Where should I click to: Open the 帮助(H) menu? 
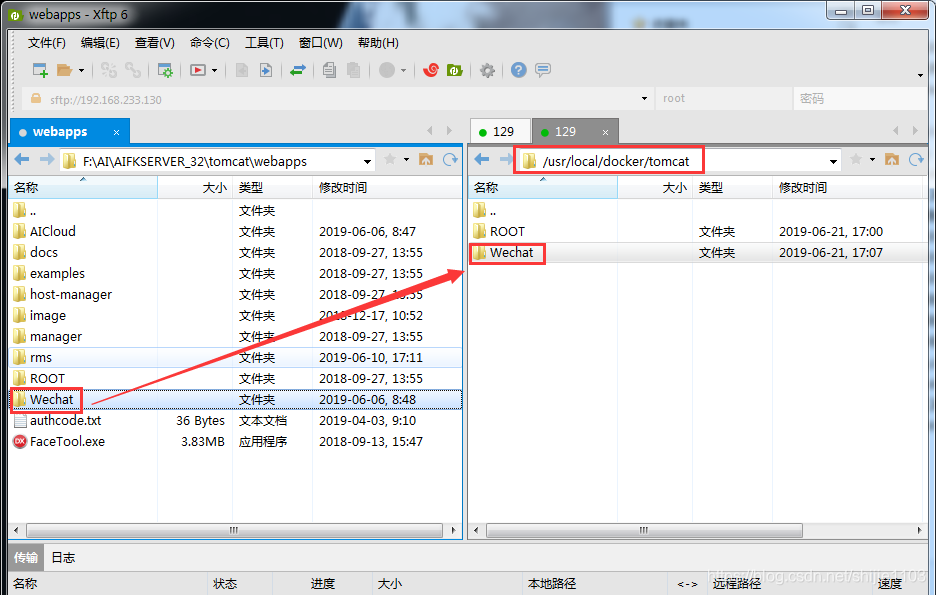[x=378, y=42]
